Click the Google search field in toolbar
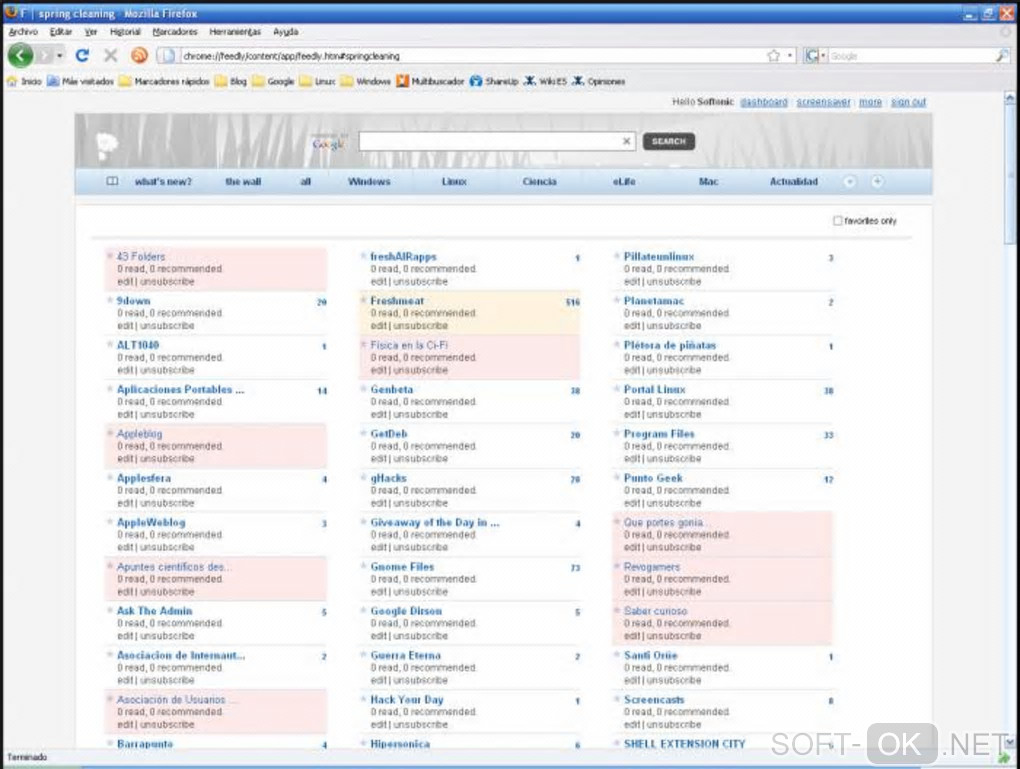Image resolution: width=1020 pixels, height=769 pixels. tap(911, 56)
